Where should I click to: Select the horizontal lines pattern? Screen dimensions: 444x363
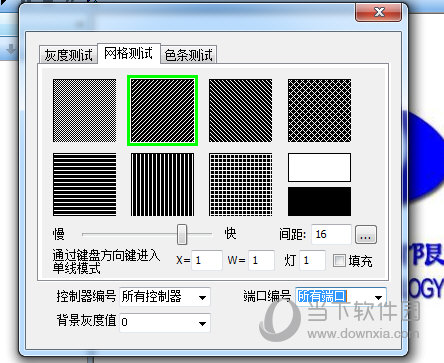(85, 184)
